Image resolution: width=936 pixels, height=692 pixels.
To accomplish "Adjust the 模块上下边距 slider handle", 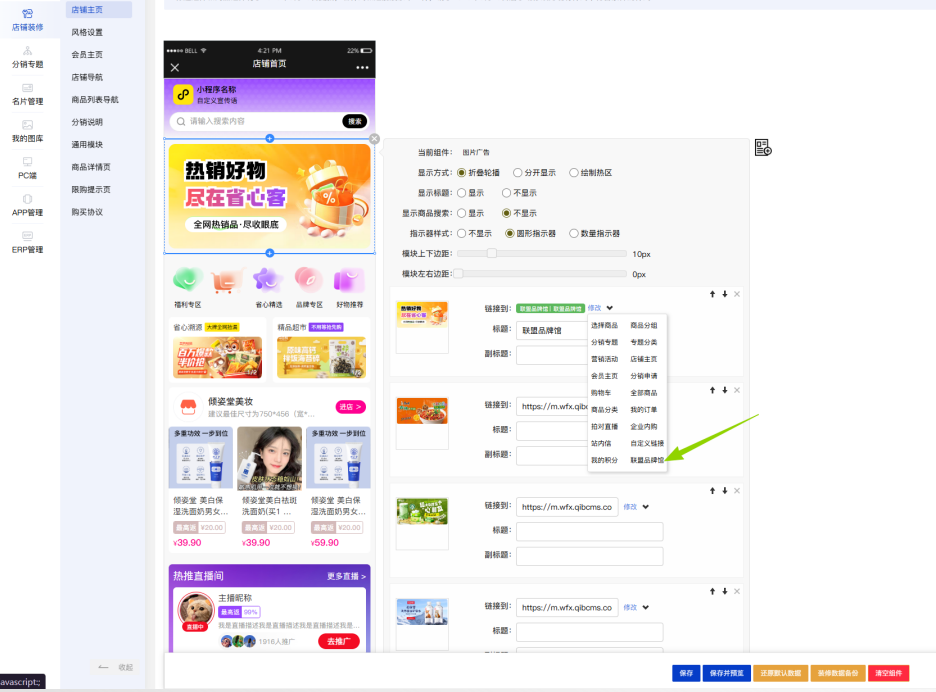I will click(x=491, y=254).
